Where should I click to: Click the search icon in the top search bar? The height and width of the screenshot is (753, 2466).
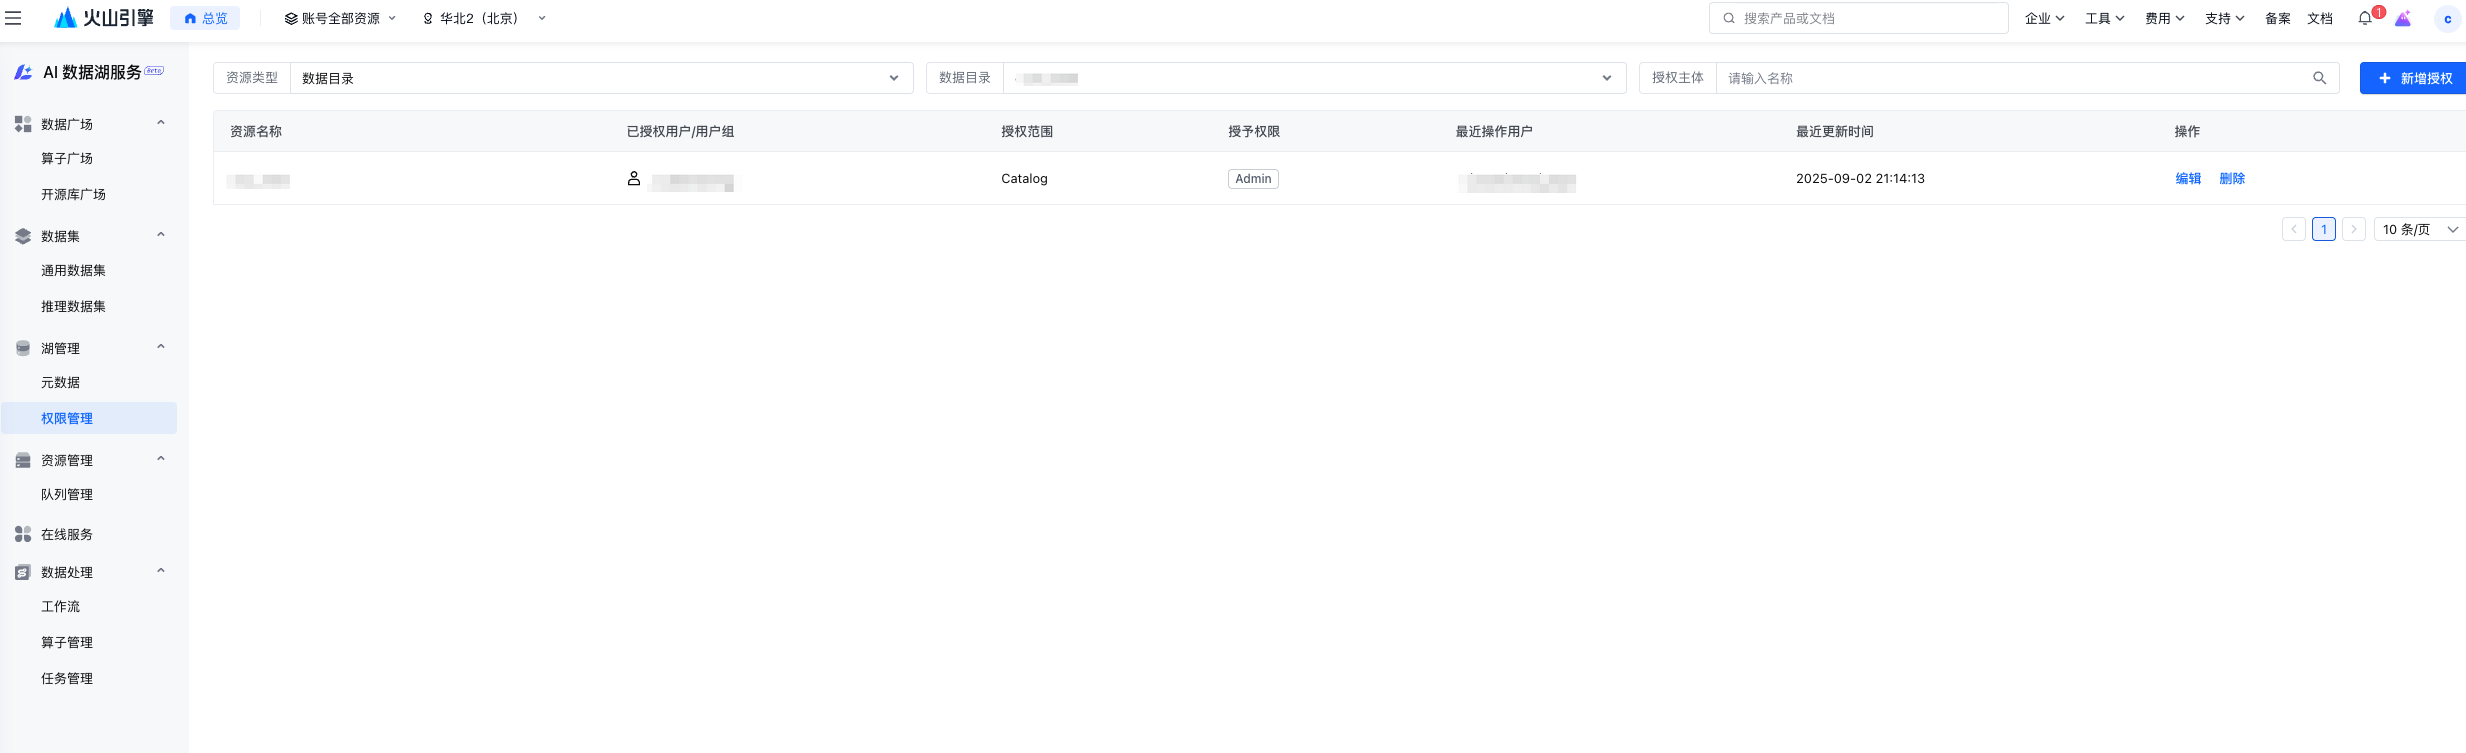click(x=1729, y=18)
